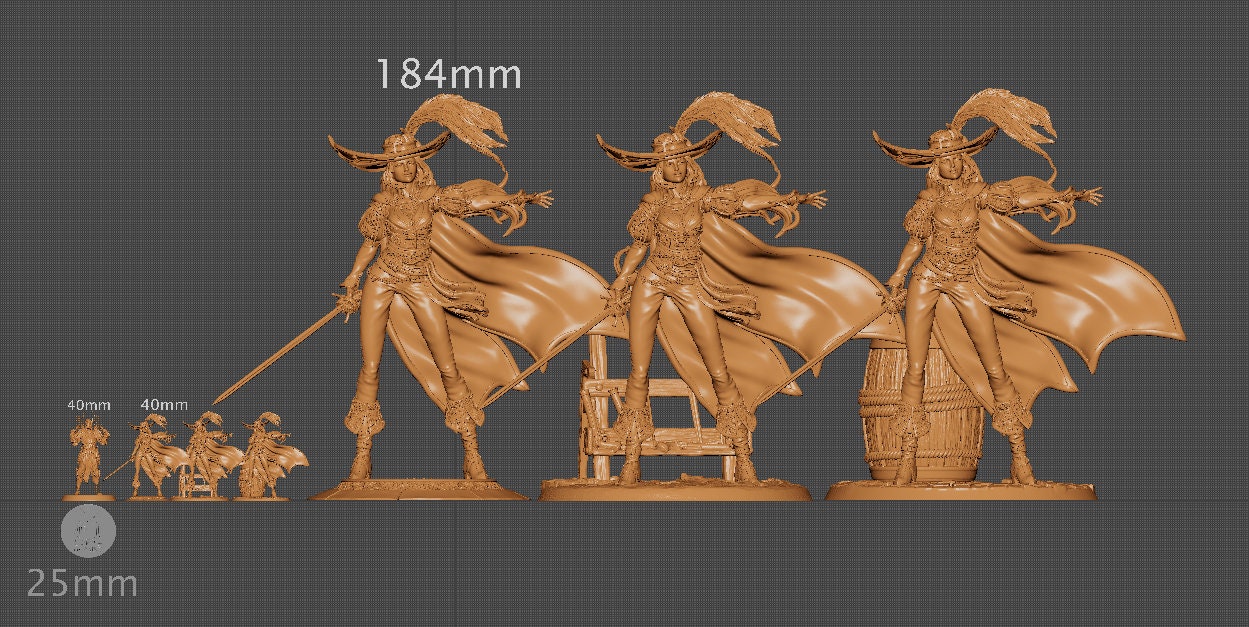Screen dimensions: 1249x627
Task: Select the small crouching caped figure
Action: [262, 450]
